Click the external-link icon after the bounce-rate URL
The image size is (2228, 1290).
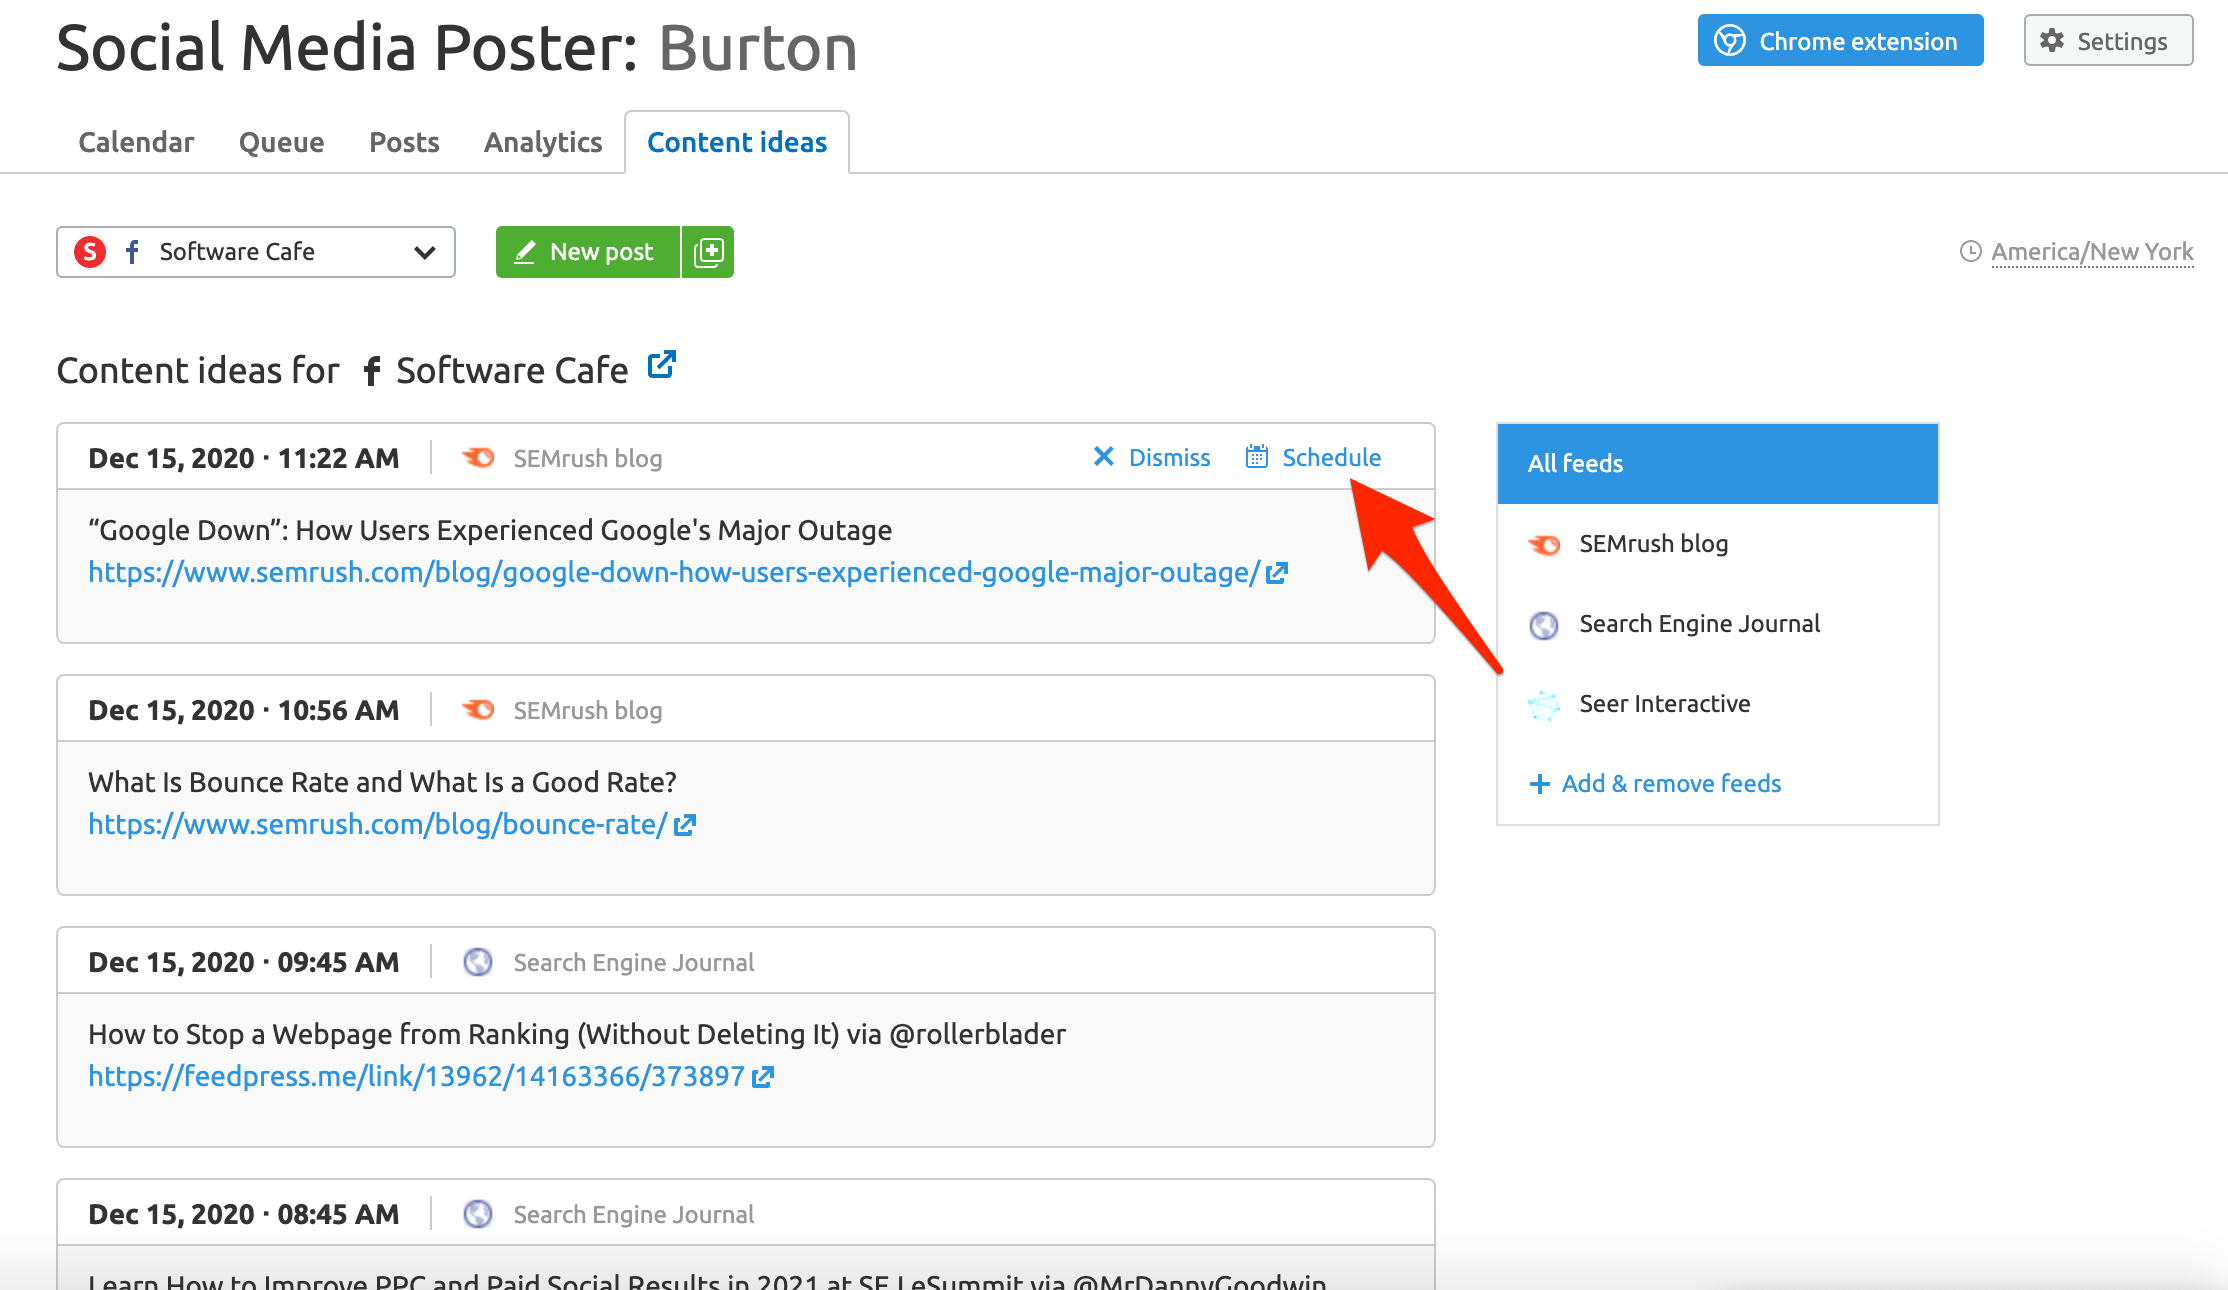click(685, 826)
